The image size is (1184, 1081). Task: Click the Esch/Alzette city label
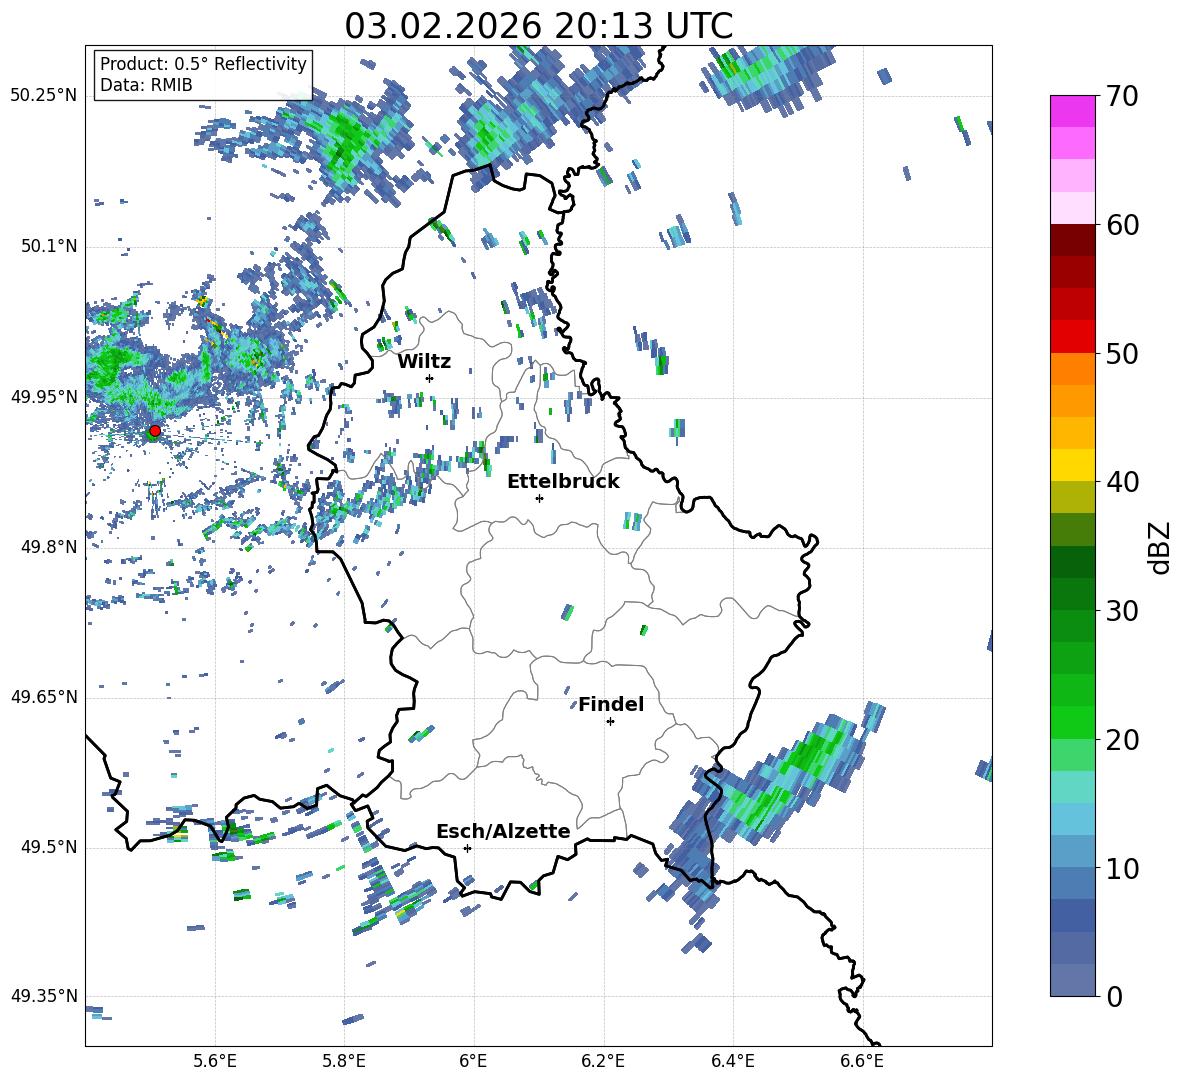pyautogui.click(x=503, y=831)
